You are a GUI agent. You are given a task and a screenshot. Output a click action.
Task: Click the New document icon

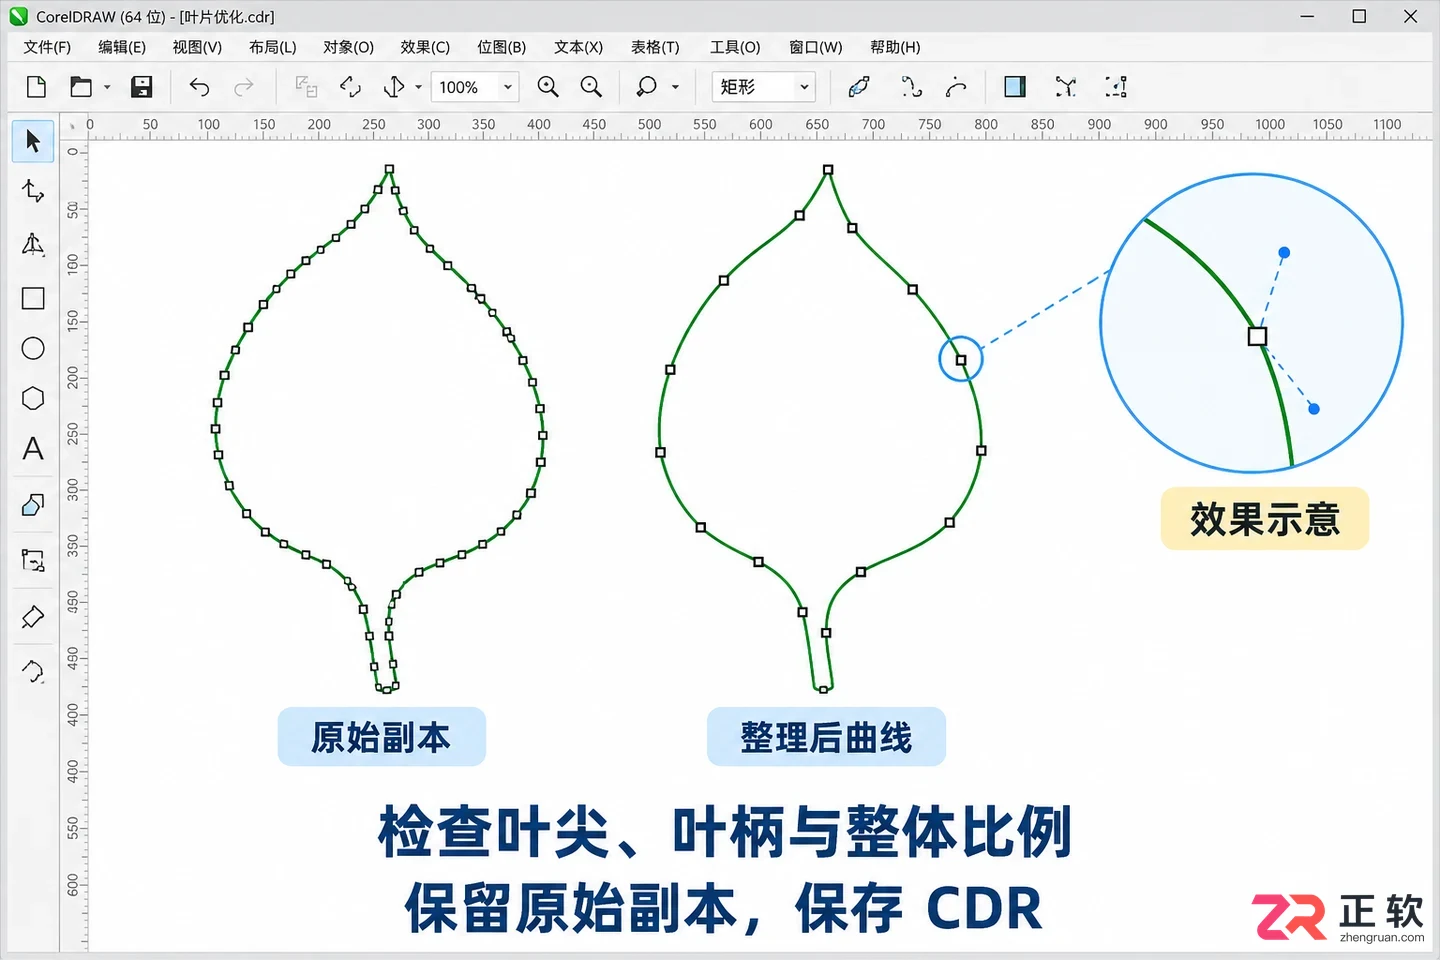pyautogui.click(x=36, y=87)
